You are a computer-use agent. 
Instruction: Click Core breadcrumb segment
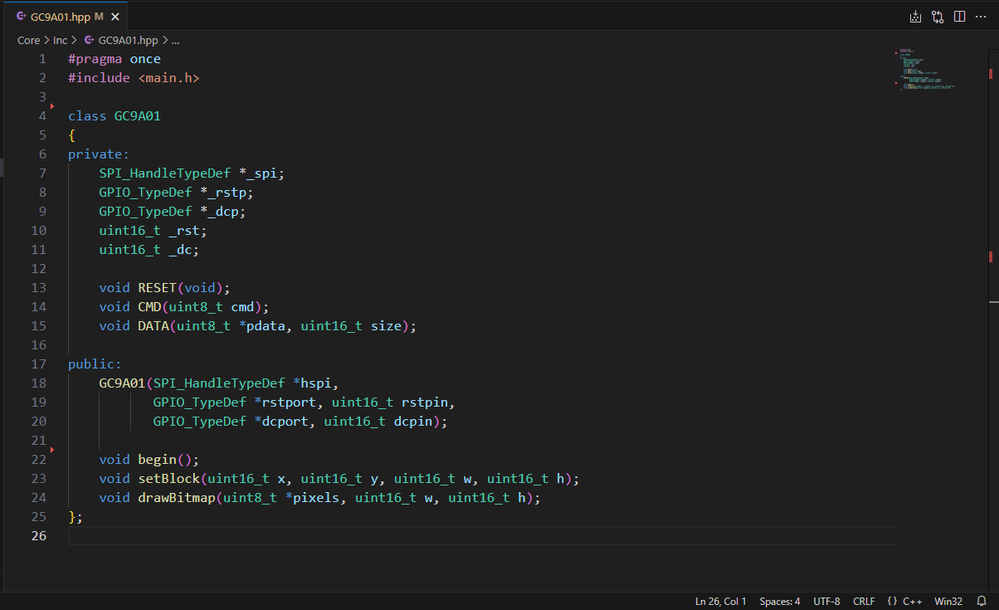[x=28, y=40]
